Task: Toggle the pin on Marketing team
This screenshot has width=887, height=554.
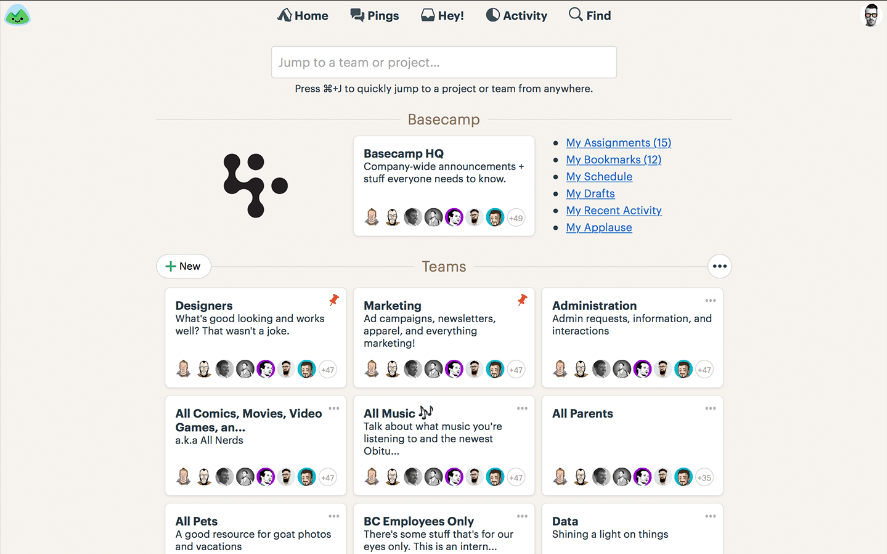Action: [x=522, y=300]
